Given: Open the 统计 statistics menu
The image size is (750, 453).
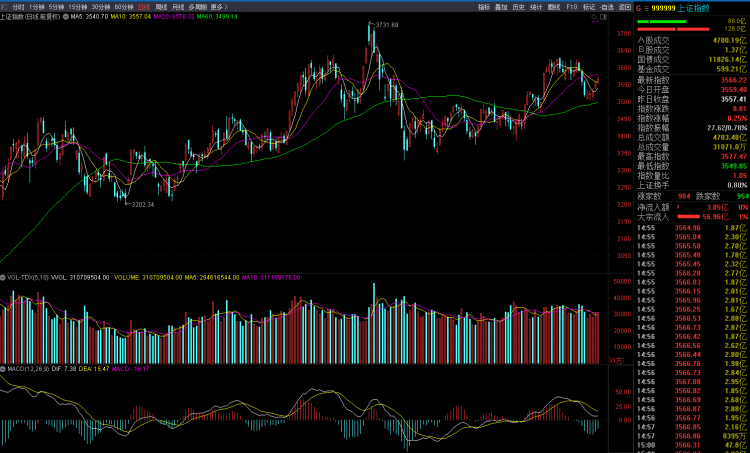Looking at the screenshot, I should point(535,6).
